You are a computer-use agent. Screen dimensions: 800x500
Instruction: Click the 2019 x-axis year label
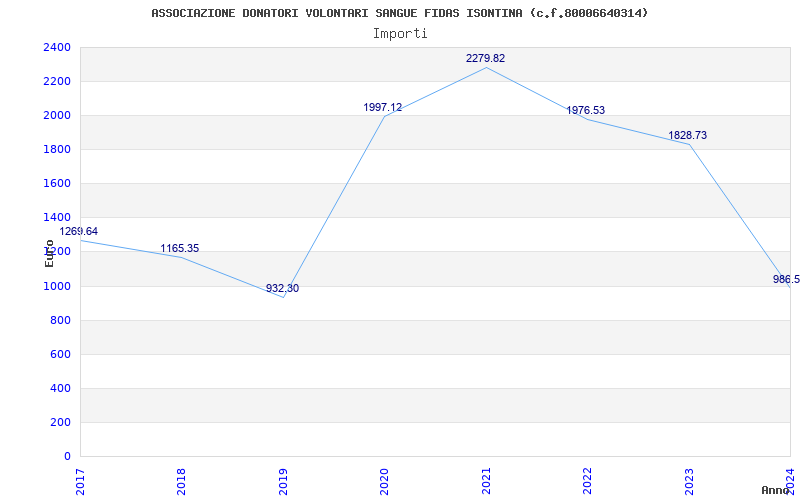283,481
